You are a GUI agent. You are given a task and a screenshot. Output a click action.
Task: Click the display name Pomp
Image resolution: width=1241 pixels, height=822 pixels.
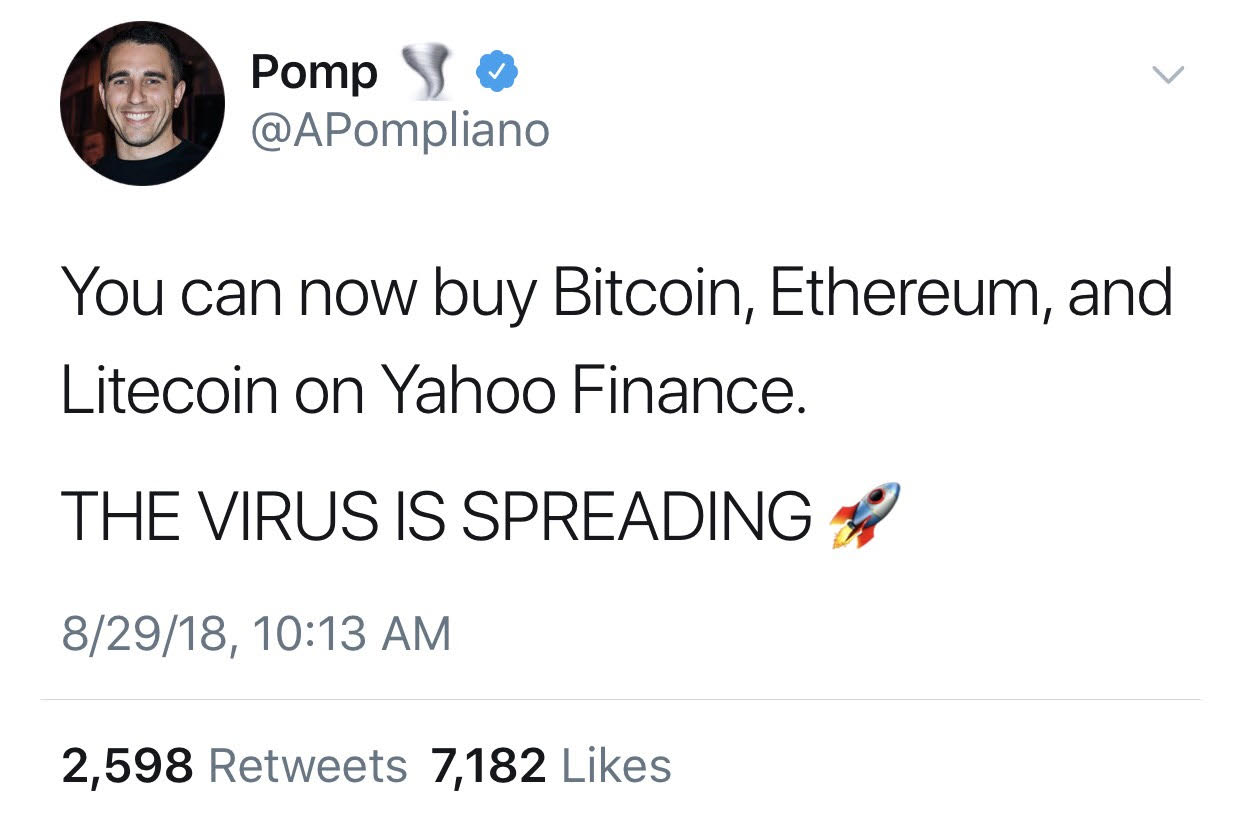[x=314, y=72]
